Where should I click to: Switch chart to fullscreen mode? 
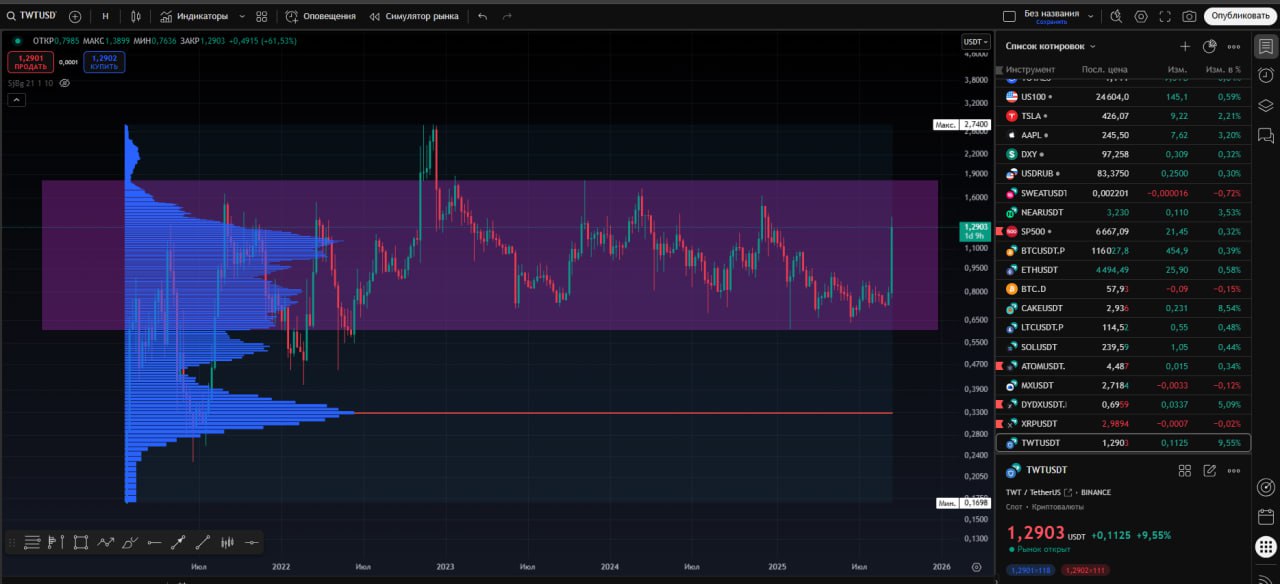[1164, 16]
